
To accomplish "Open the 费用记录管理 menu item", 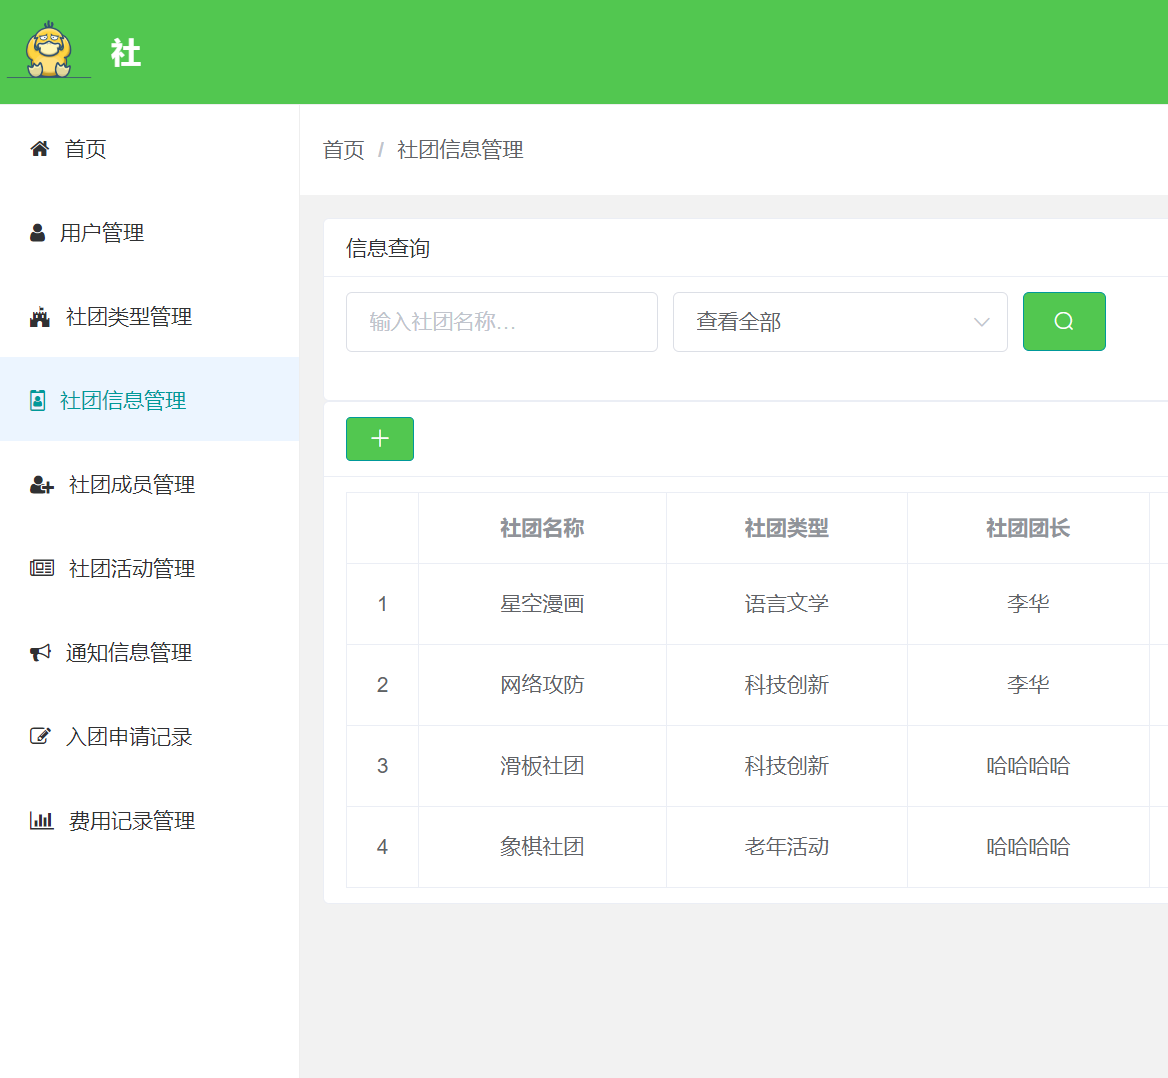I will click(x=150, y=820).
